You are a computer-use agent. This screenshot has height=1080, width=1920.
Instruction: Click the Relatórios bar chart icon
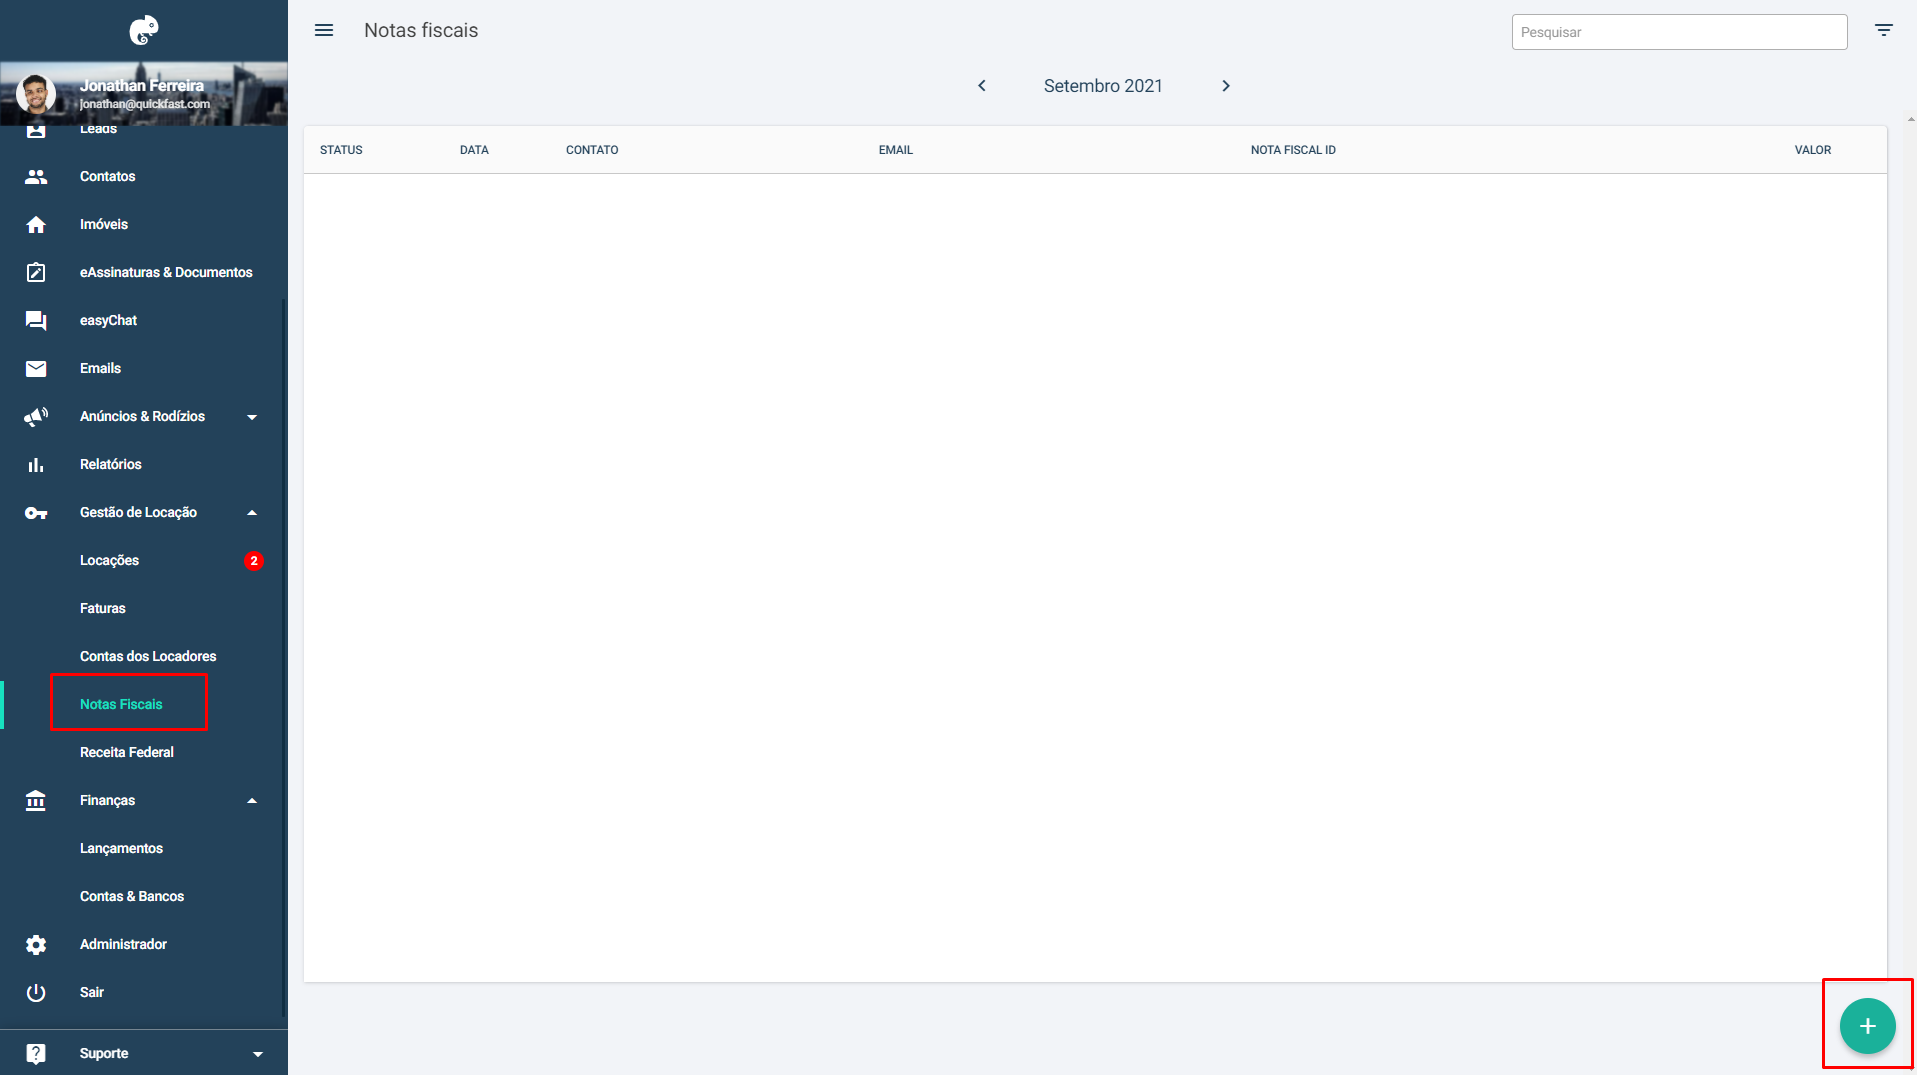pos(36,465)
